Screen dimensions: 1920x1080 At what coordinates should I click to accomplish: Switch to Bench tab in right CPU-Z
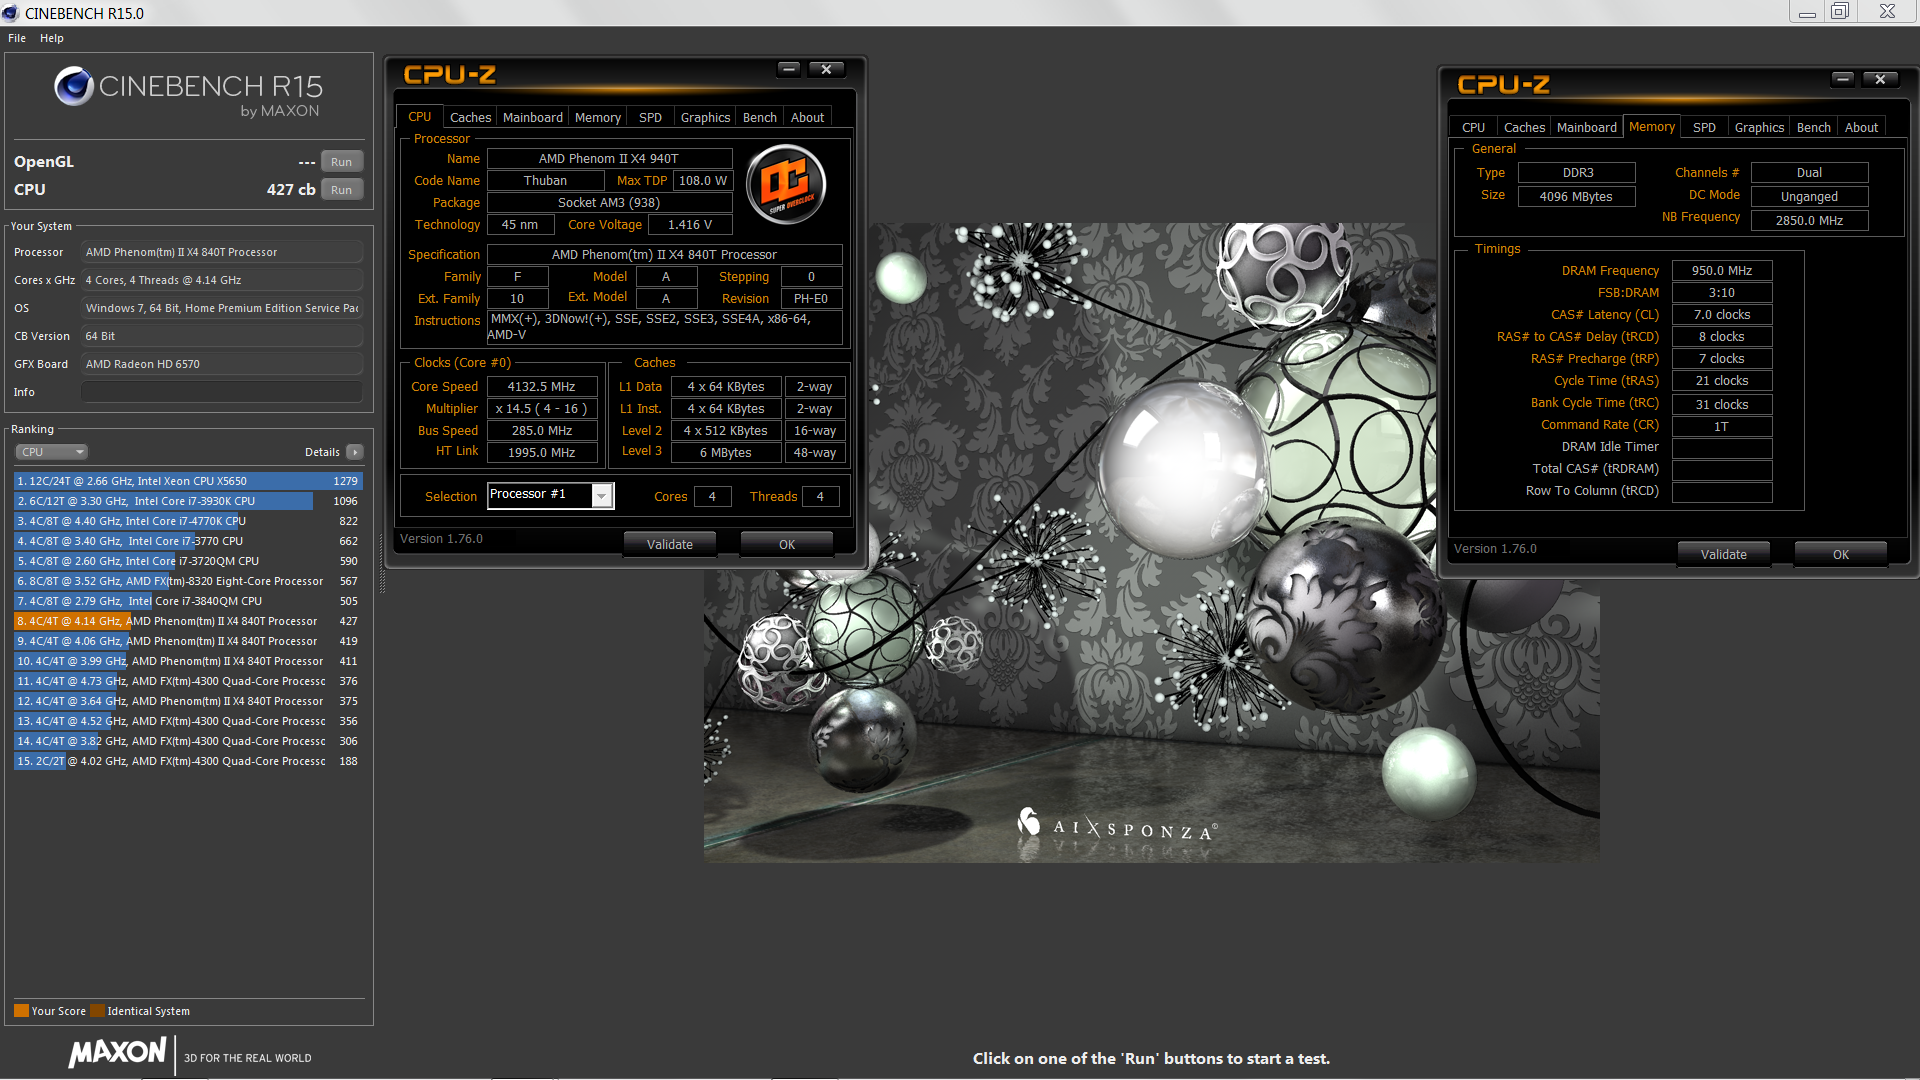pos(1814,127)
